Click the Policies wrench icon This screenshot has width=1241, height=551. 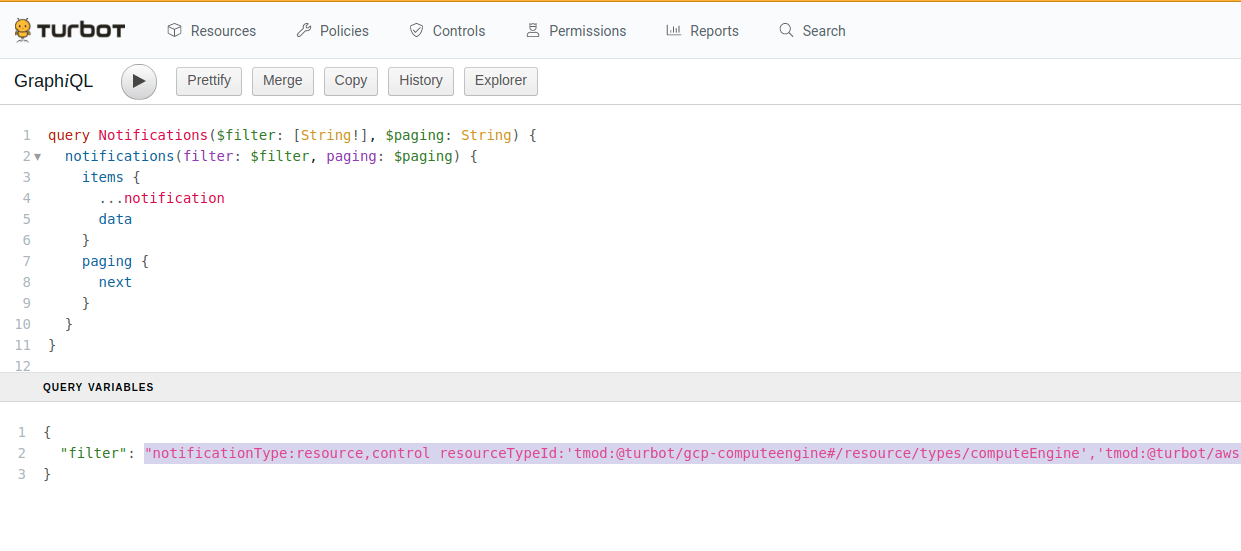pos(304,31)
